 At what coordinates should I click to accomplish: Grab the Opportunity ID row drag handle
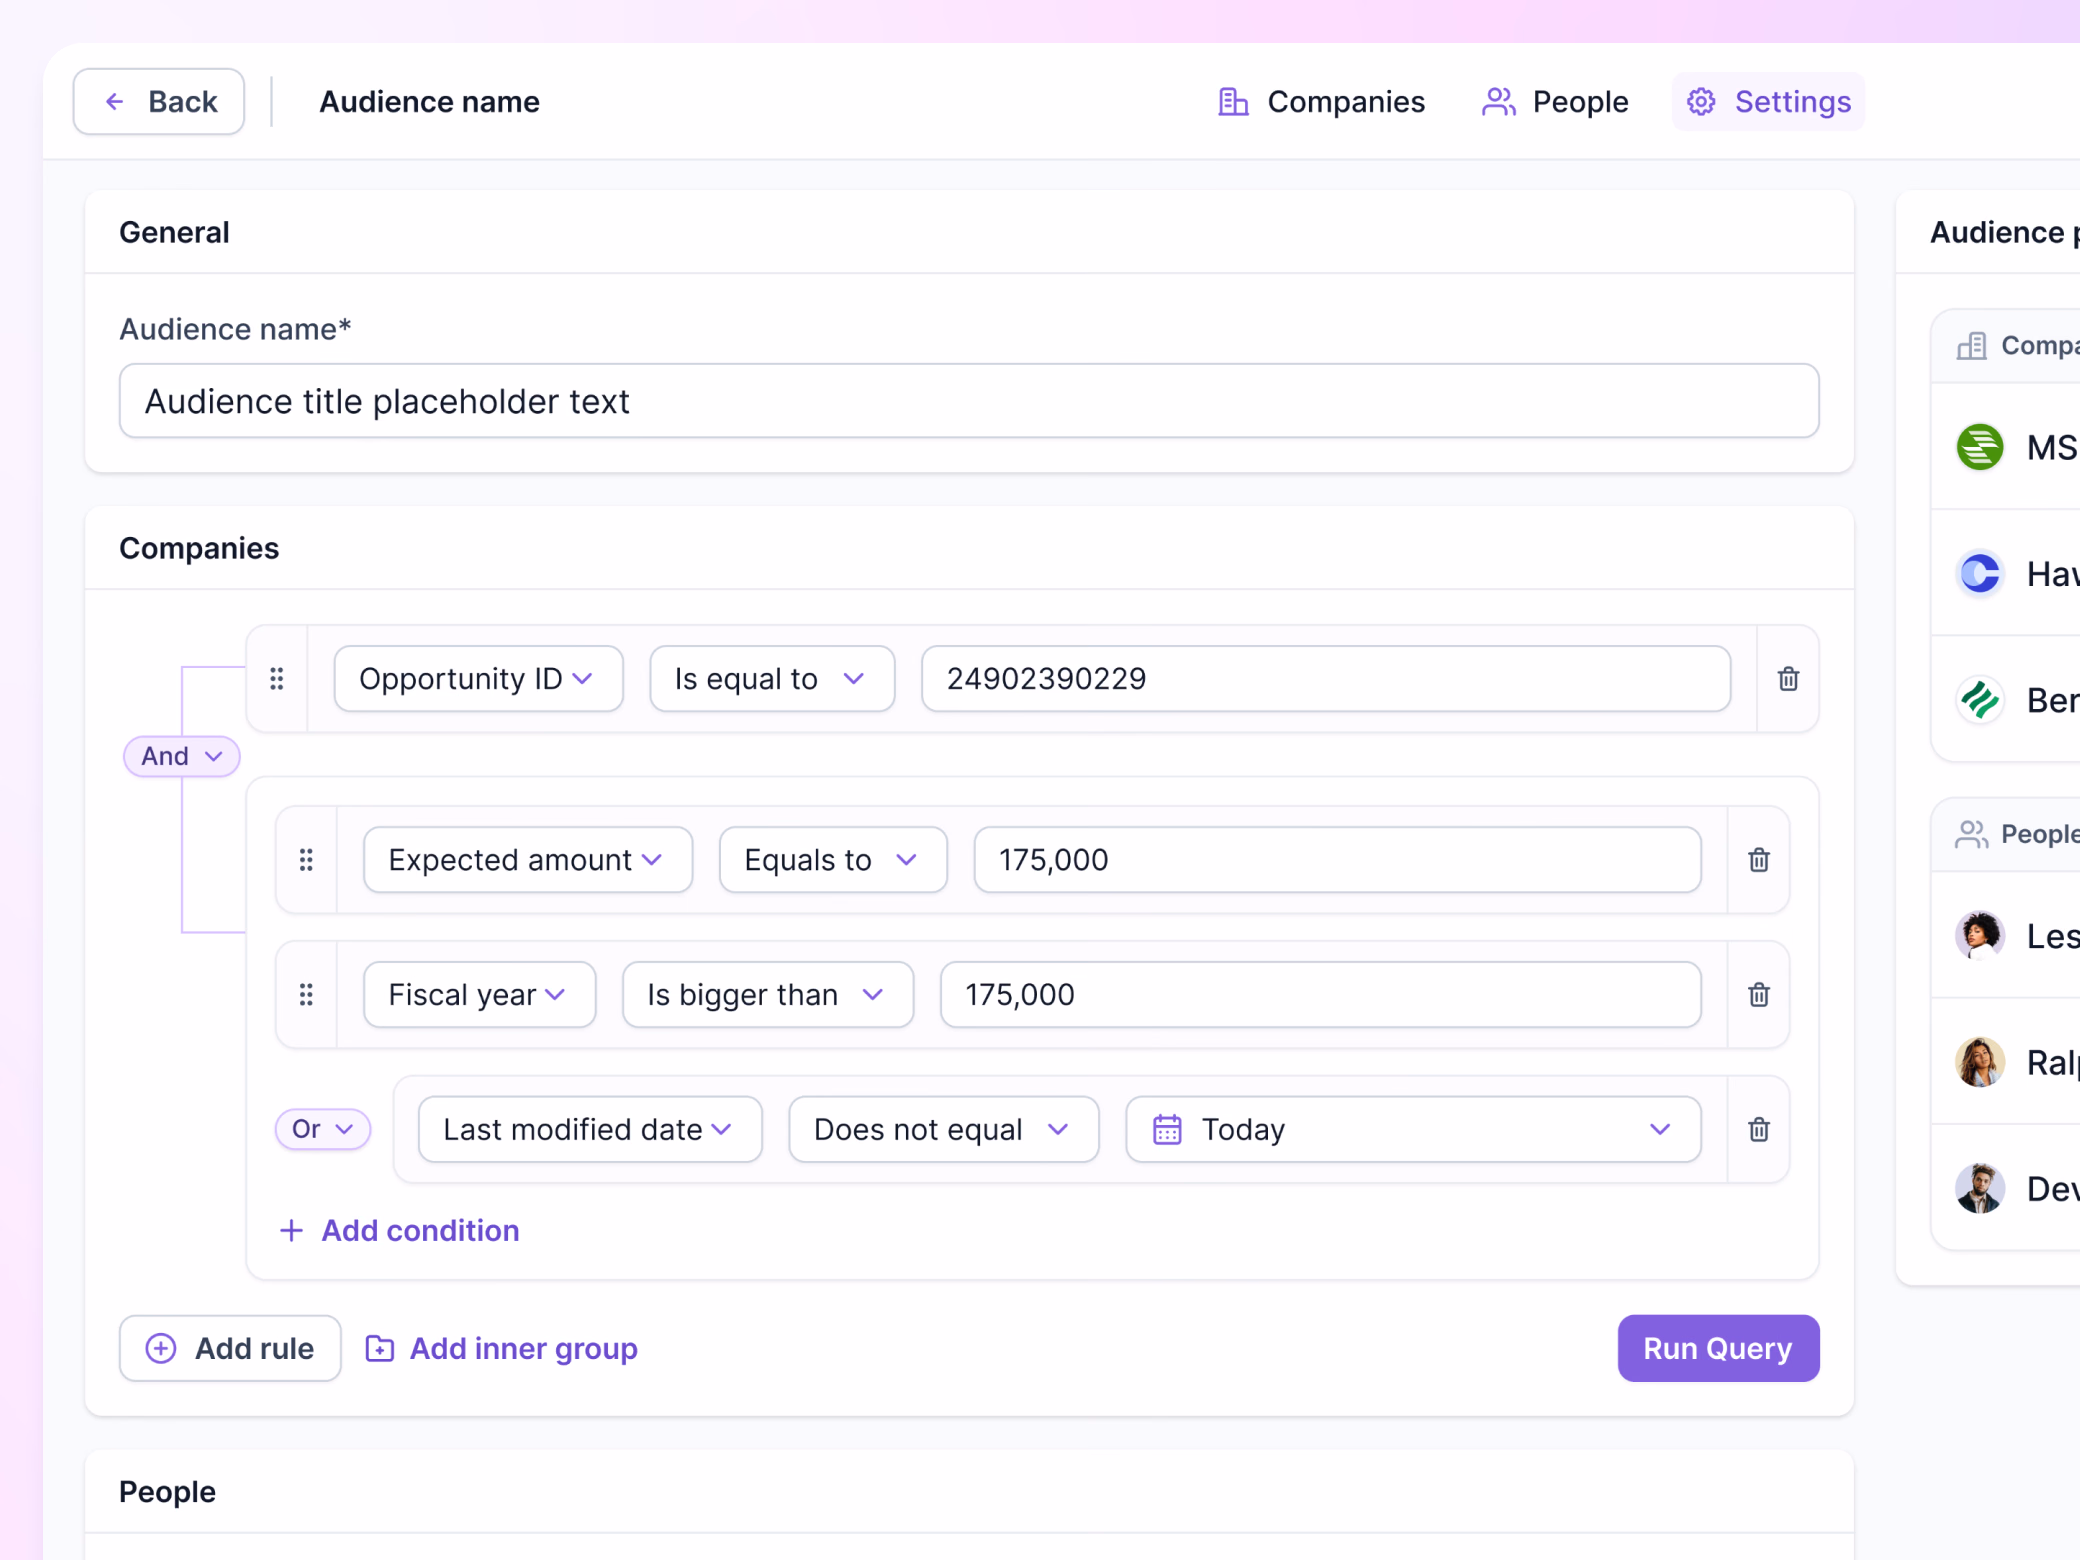click(x=277, y=679)
